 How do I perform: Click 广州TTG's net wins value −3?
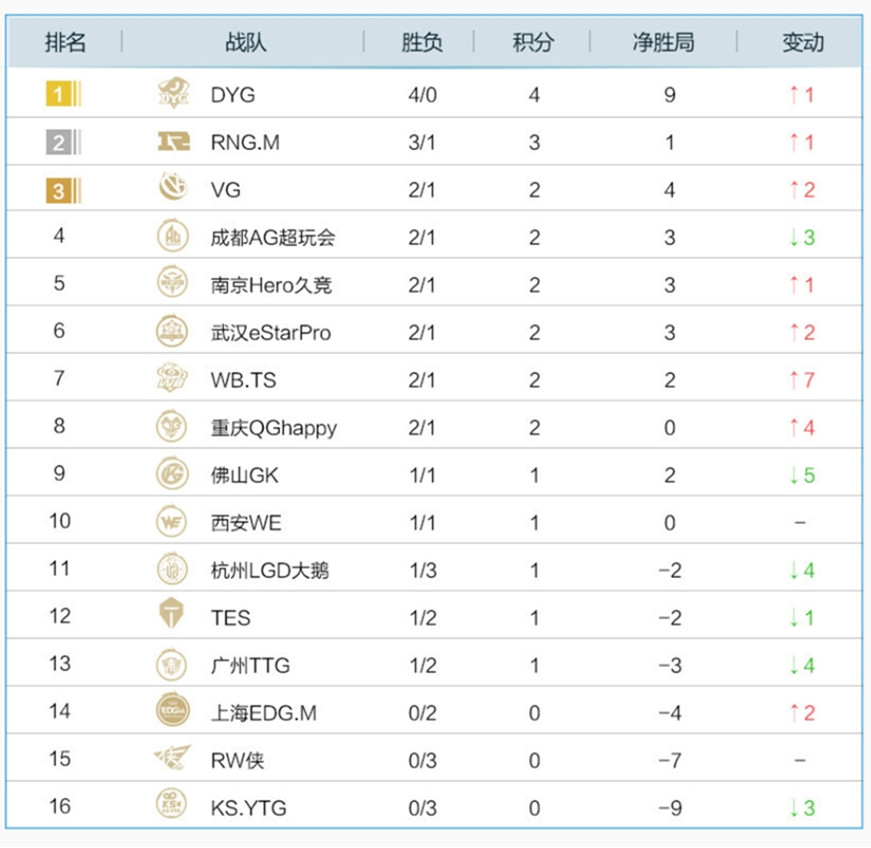[670, 665]
